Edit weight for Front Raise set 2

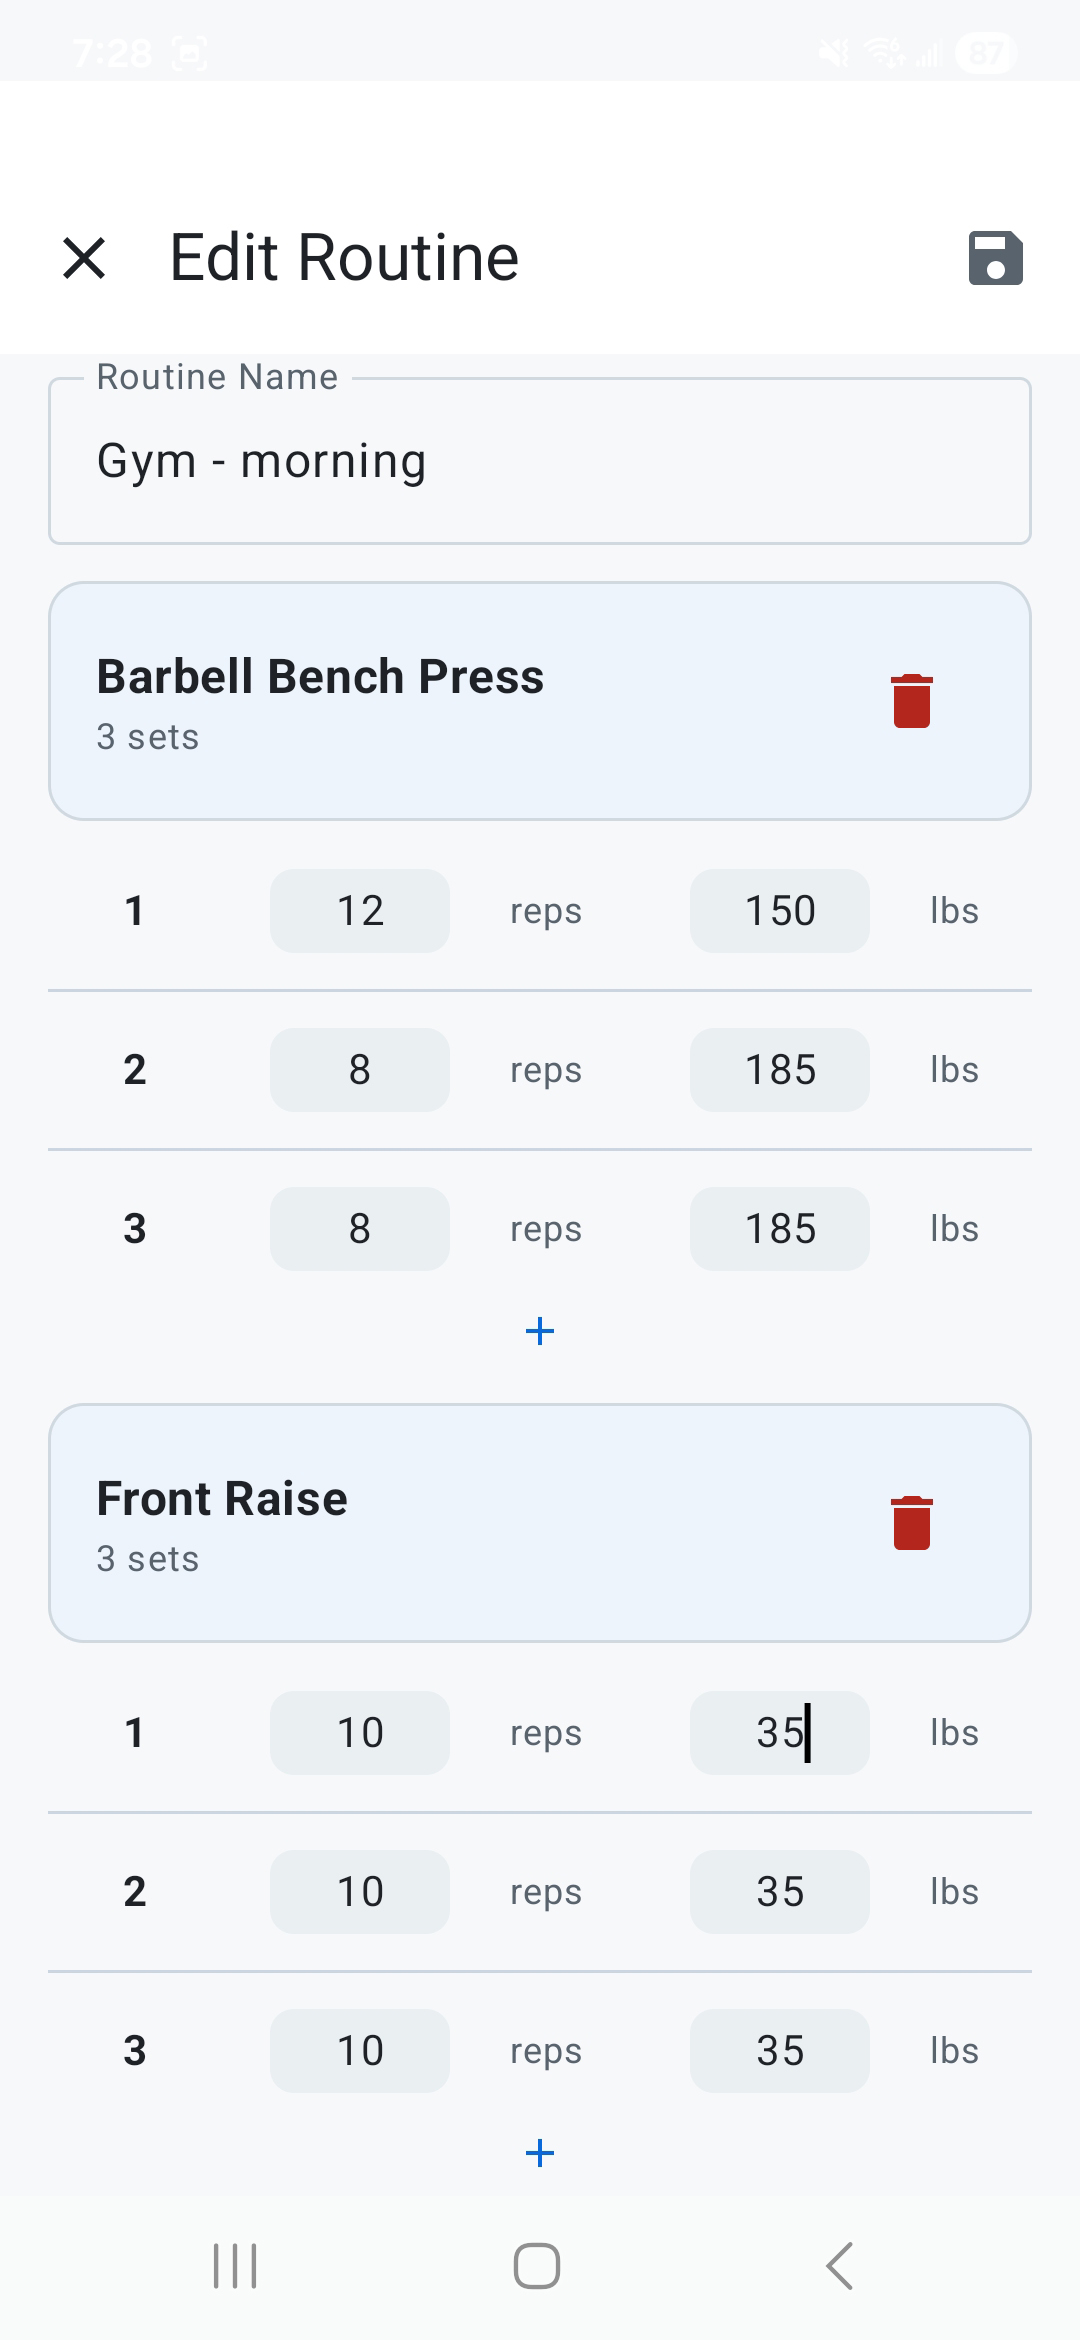(779, 1890)
